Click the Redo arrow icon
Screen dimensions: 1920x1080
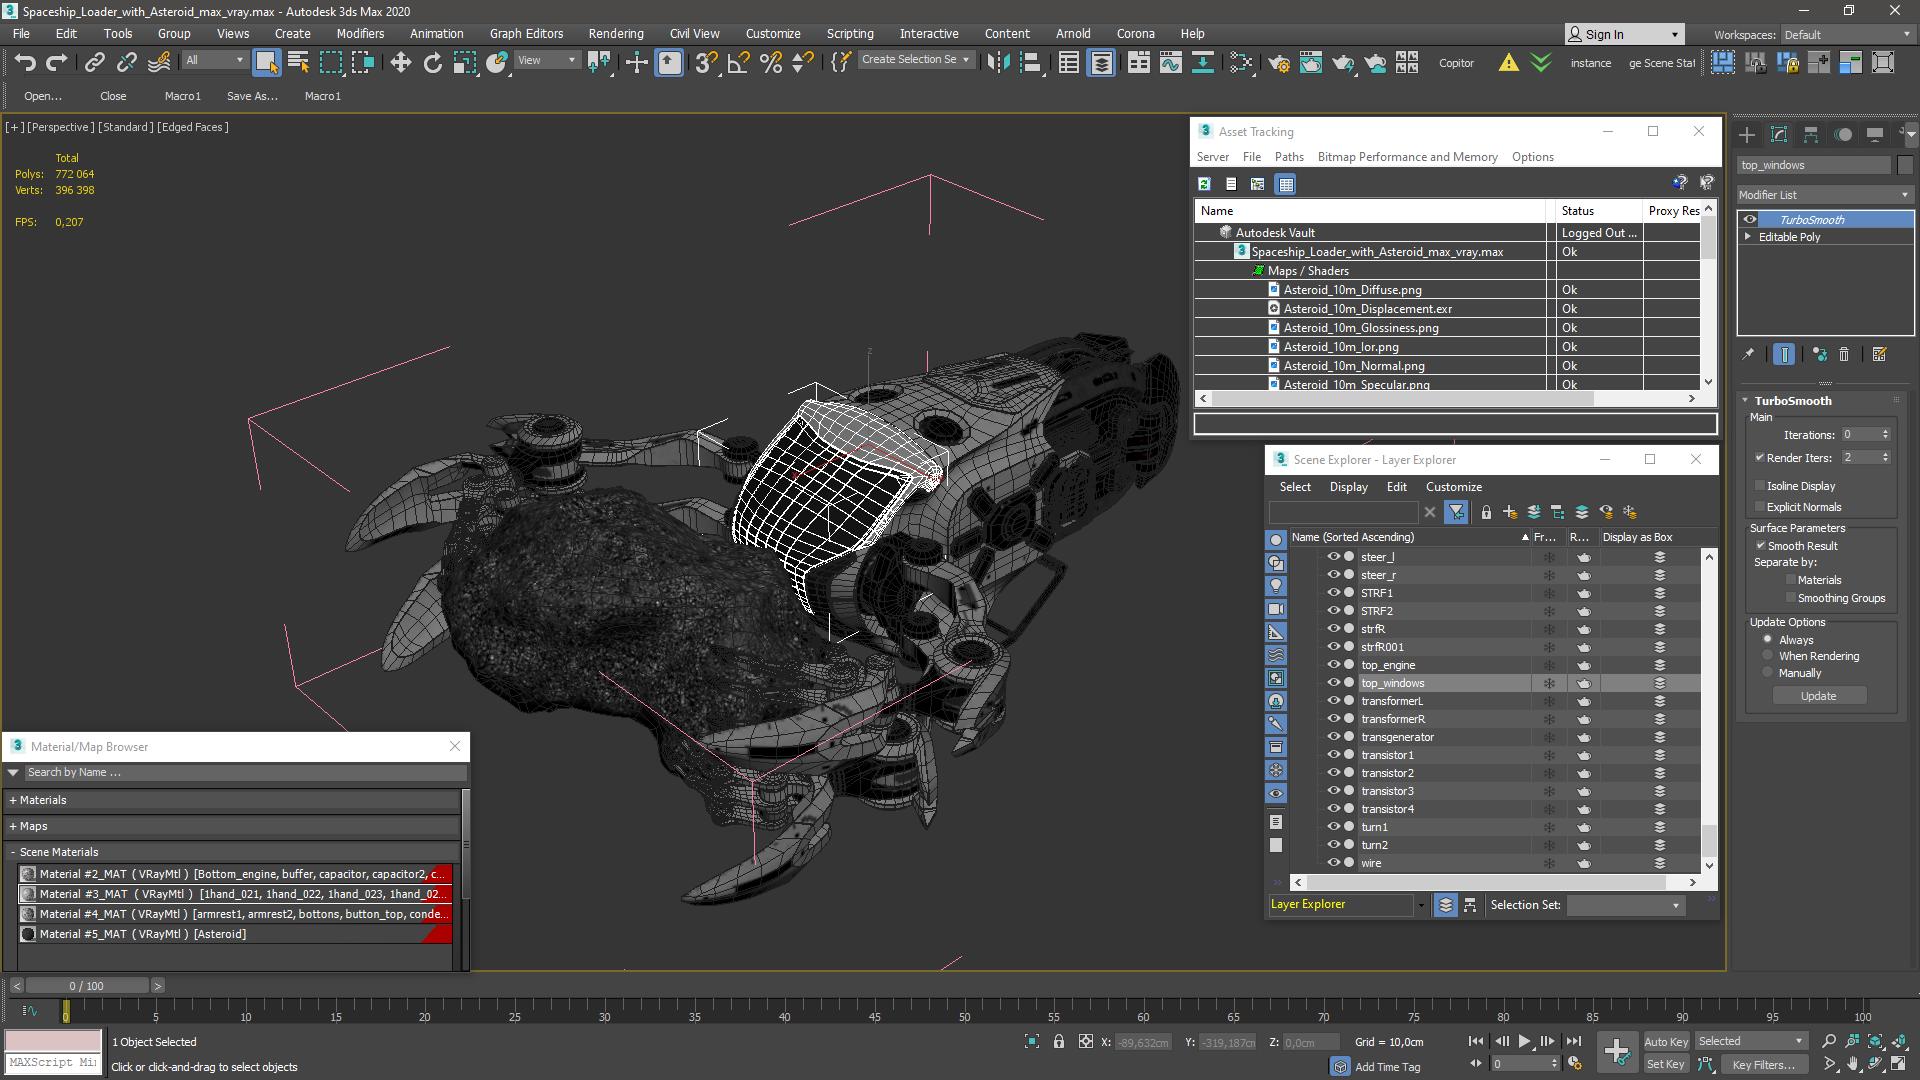point(57,62)
